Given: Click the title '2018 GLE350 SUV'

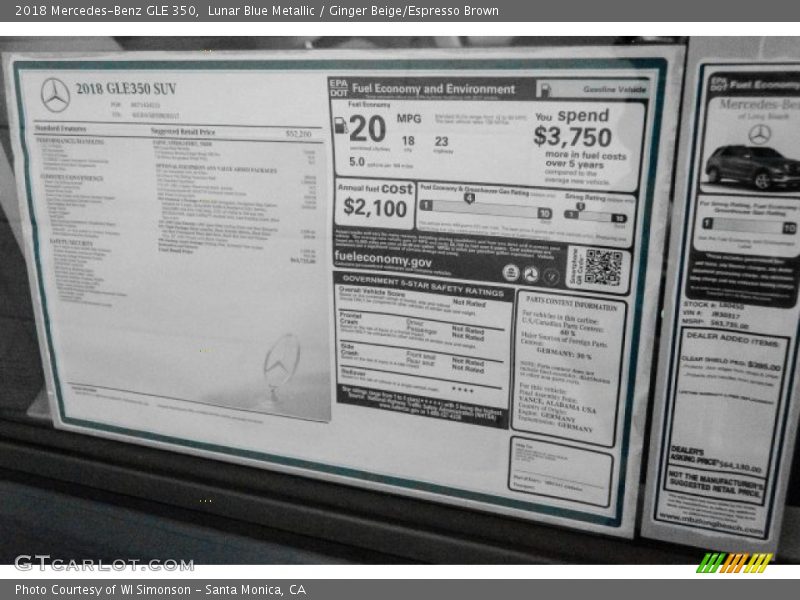Looking at the screenshot, I should coord(126,89).
